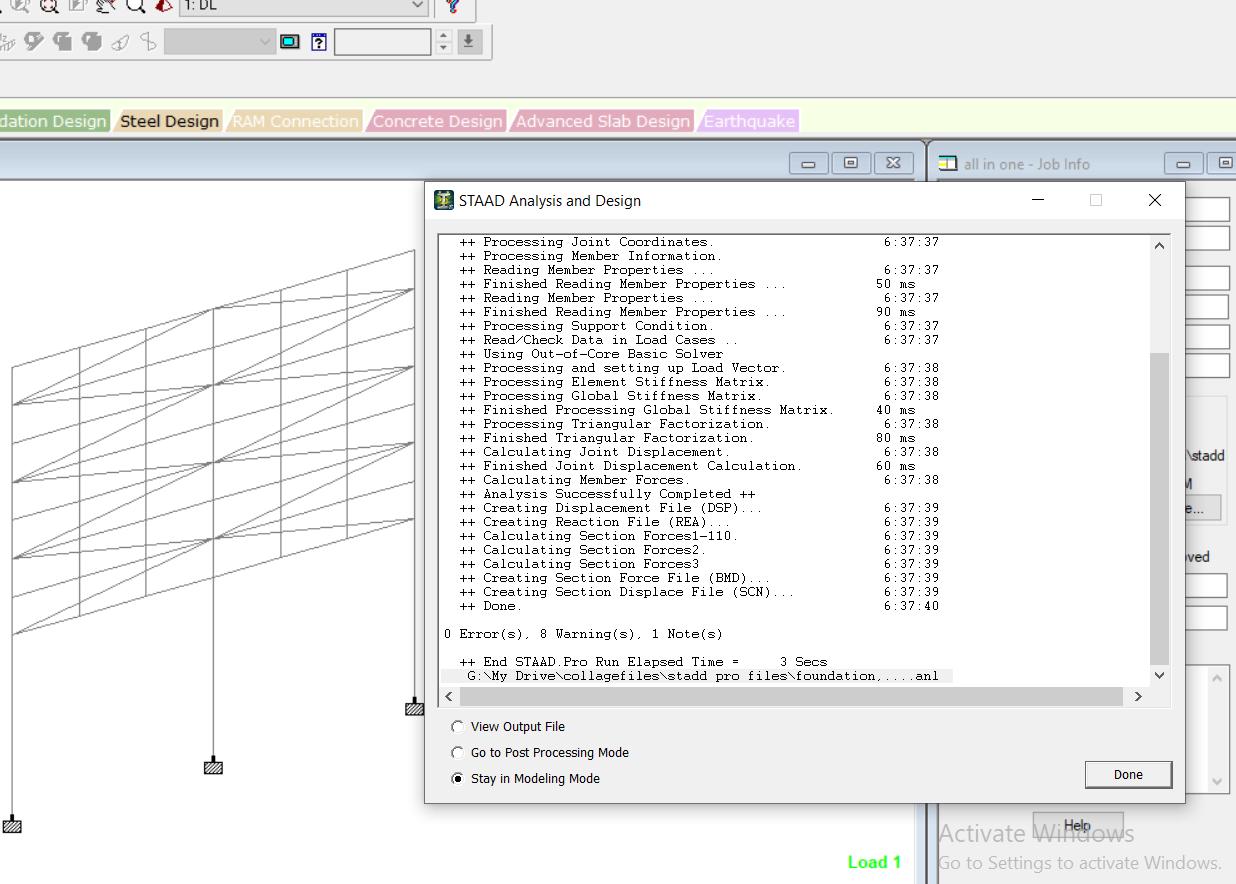Minimize the model view window

pos(808,163)
